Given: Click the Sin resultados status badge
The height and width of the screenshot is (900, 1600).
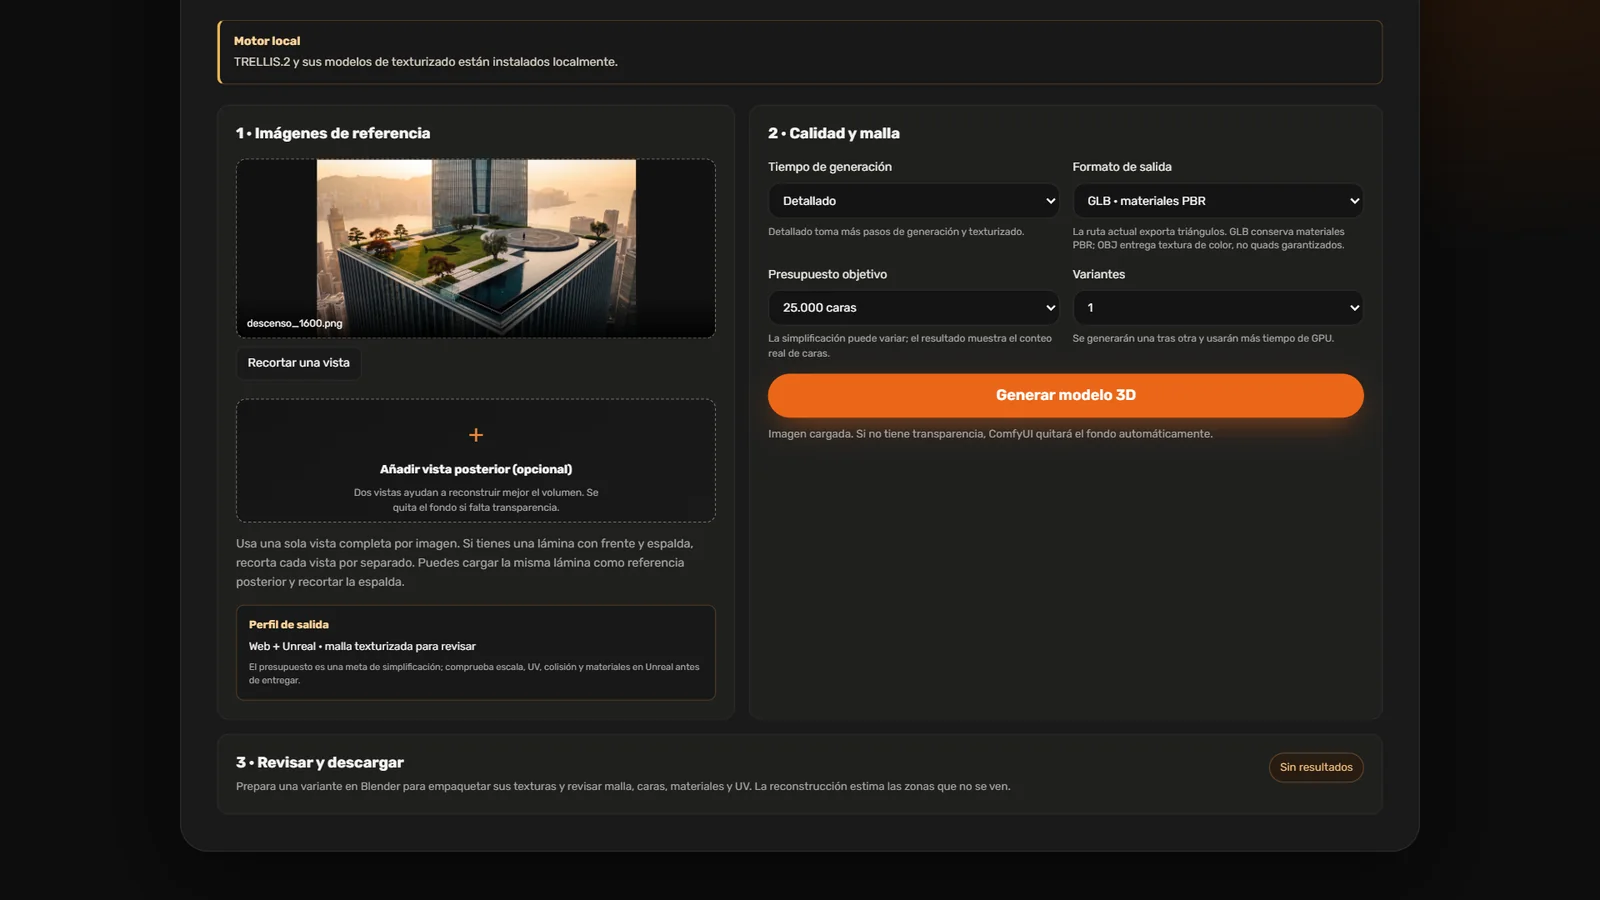Looking at the screenshot, I should [1316, 768].
